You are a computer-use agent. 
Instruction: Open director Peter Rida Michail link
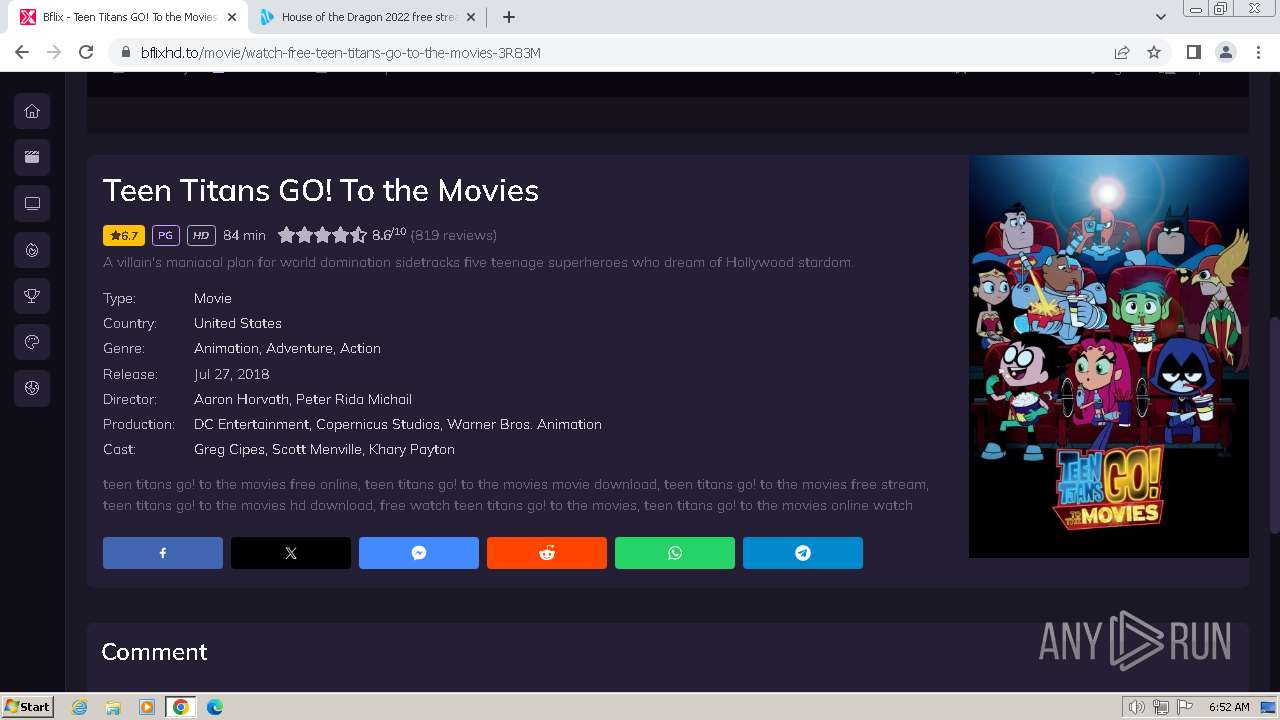tap(354, 399)
